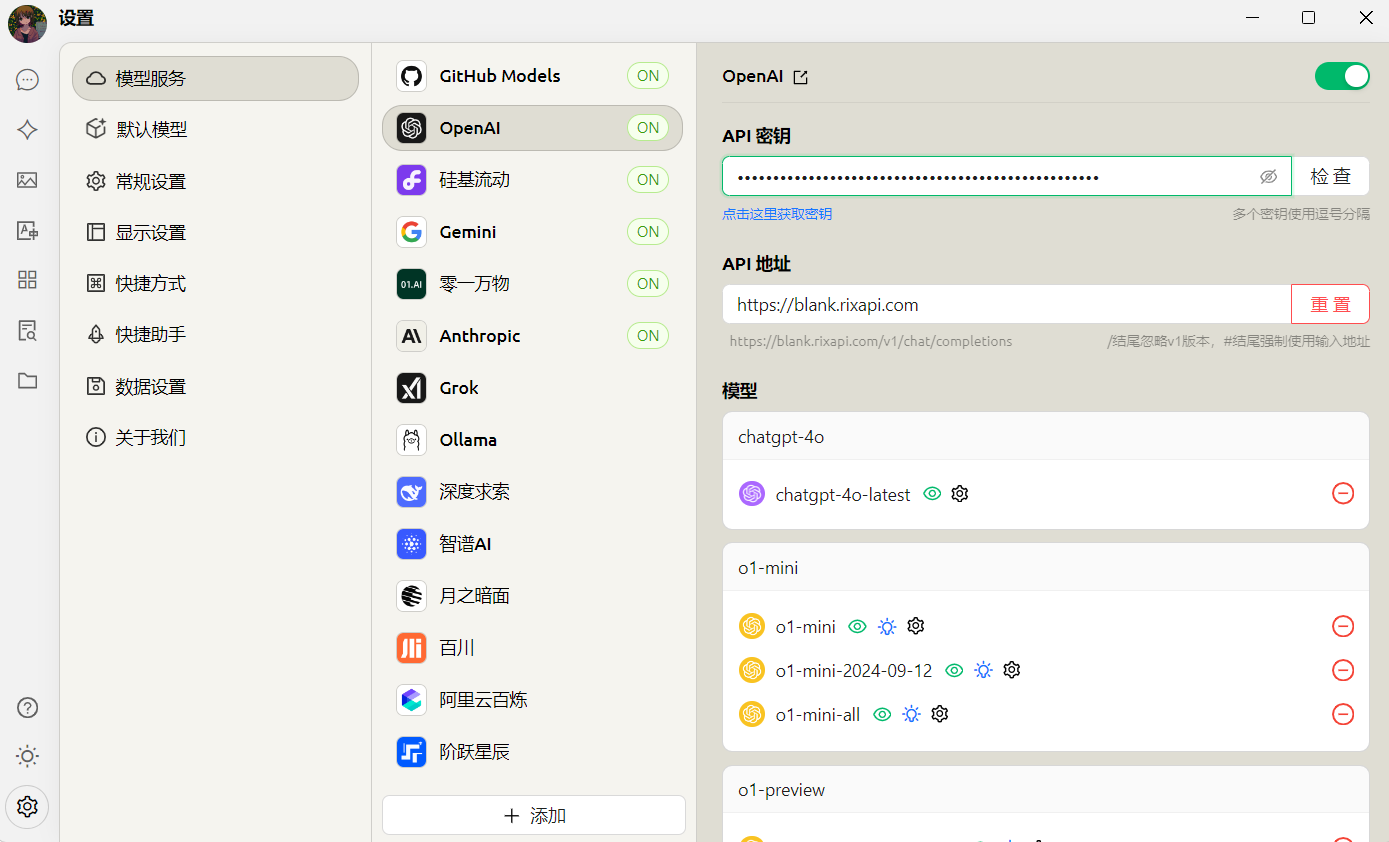Image resolution: width=1389 pixels, height=842 pixels.
Task: Select the Gemini provider
Action: (x=532, y=231)
